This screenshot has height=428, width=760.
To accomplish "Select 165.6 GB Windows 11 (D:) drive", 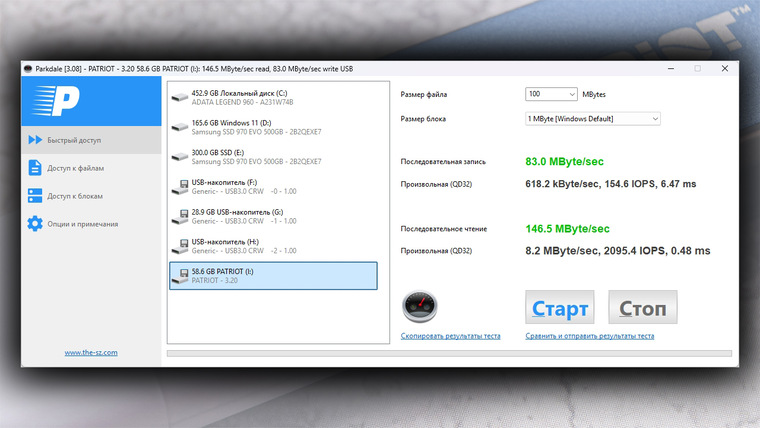I will 273,127.
